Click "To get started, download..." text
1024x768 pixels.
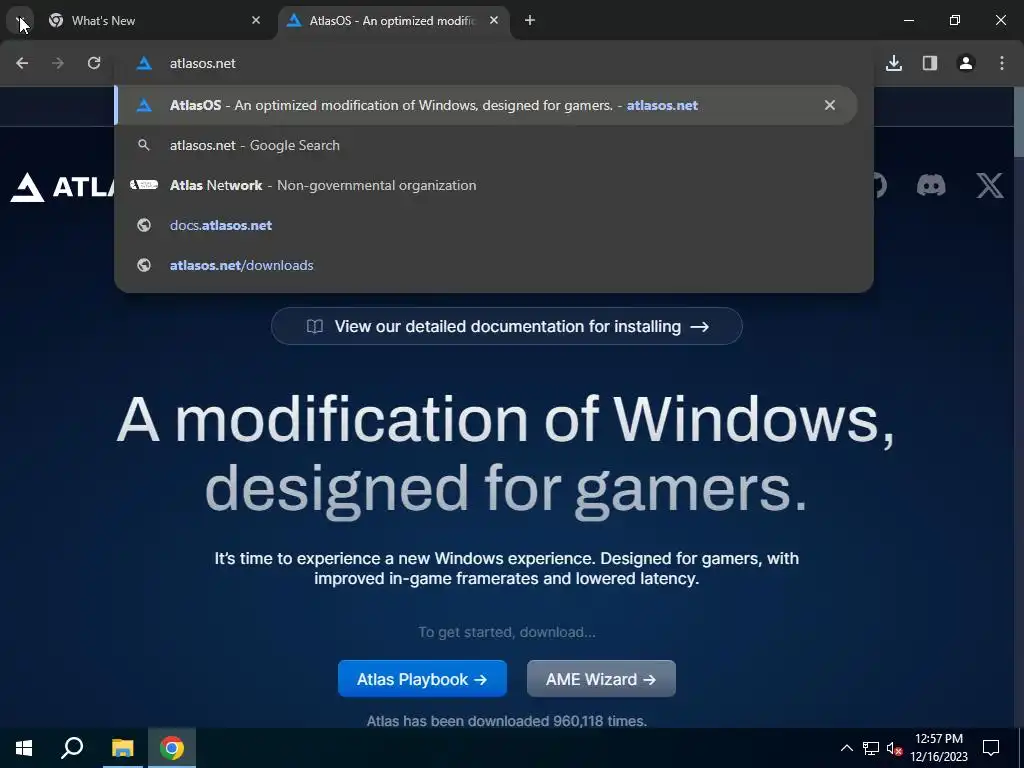(x=507, y=632)
